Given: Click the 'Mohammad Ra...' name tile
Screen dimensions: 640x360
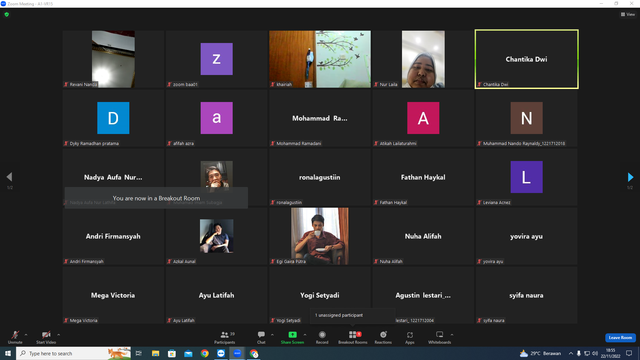Looking at the screenshot, I should pyautogui.click(x=320, y=118).
